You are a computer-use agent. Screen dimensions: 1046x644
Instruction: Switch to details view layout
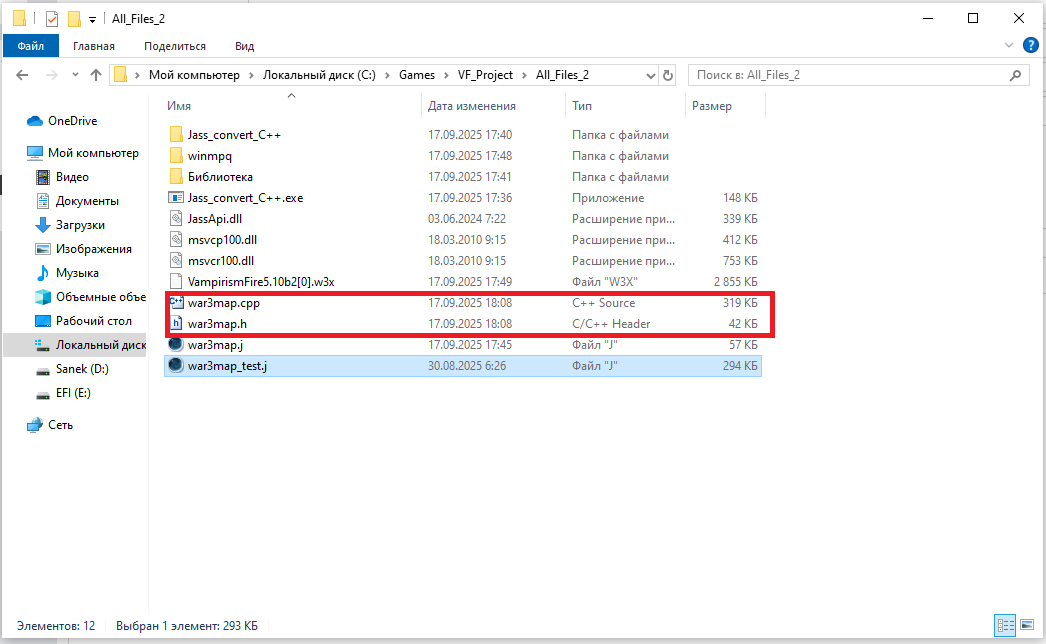pos(1005,625)
